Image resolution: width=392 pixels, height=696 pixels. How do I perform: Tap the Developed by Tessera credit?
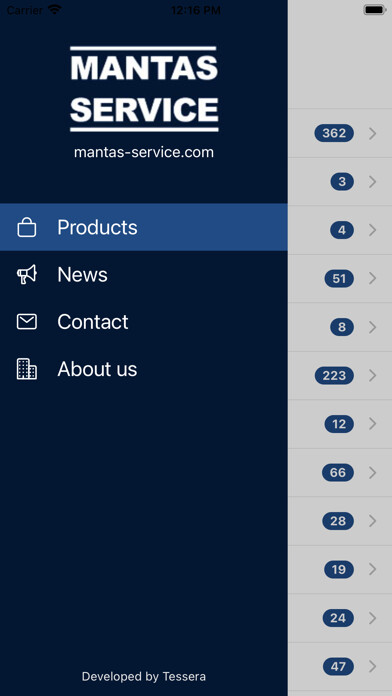pos(144,676)
